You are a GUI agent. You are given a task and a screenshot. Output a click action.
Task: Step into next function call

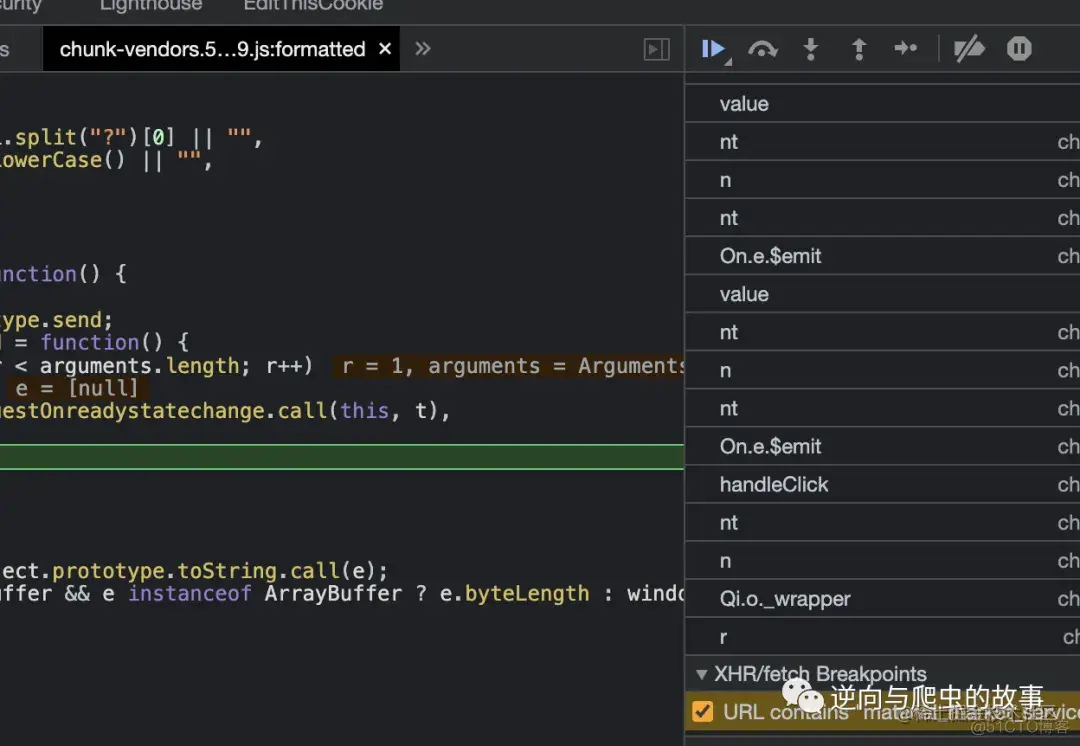pyautogui.click(x=811, y=49)
